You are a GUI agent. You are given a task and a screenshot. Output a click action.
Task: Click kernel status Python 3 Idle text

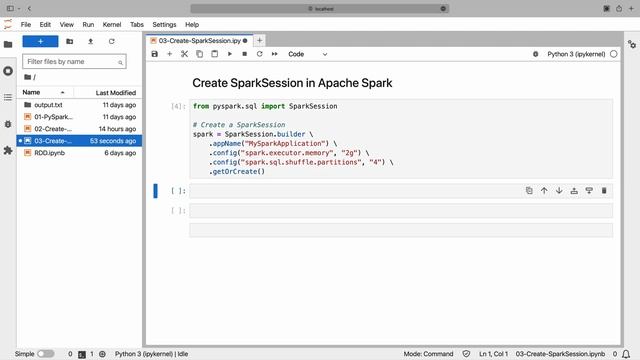(151, 354)
